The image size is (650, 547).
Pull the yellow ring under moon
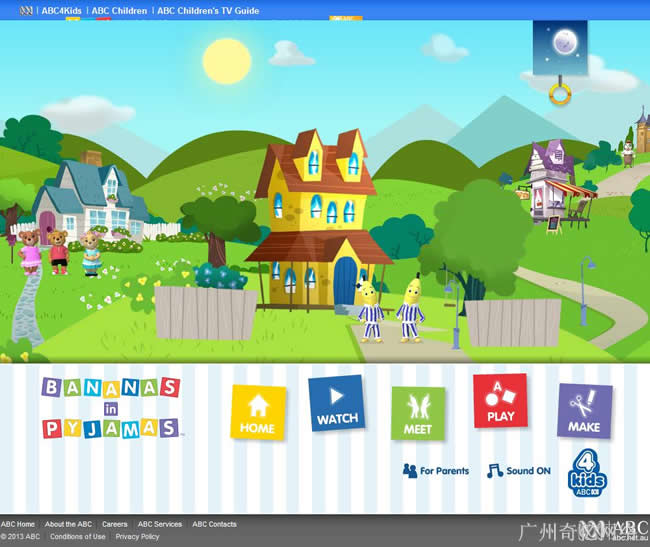pos(560,94)
